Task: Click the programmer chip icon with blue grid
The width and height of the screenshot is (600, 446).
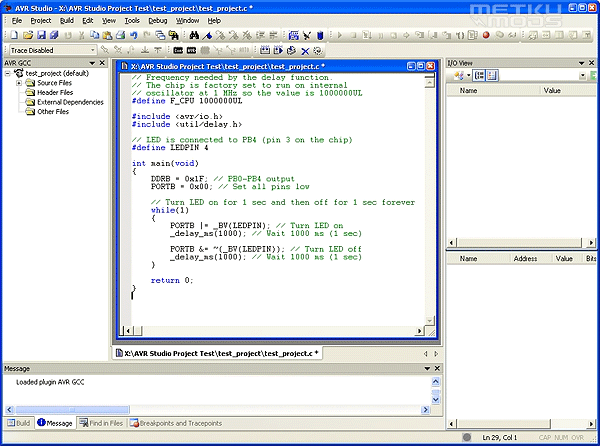Action: pyautogui.click(x=293, y=35)
